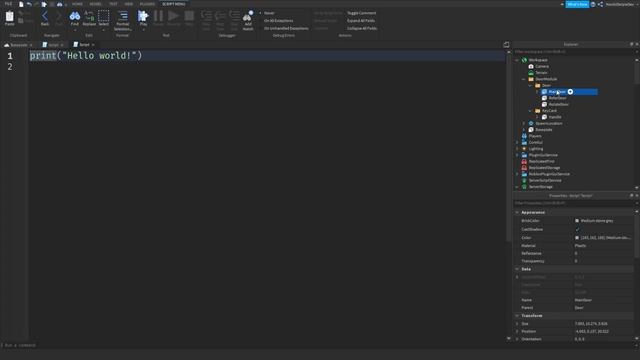The image size is (640, 360).
Task: Click the Lighting icon in Explorer
Action: (x=524, y=149)
